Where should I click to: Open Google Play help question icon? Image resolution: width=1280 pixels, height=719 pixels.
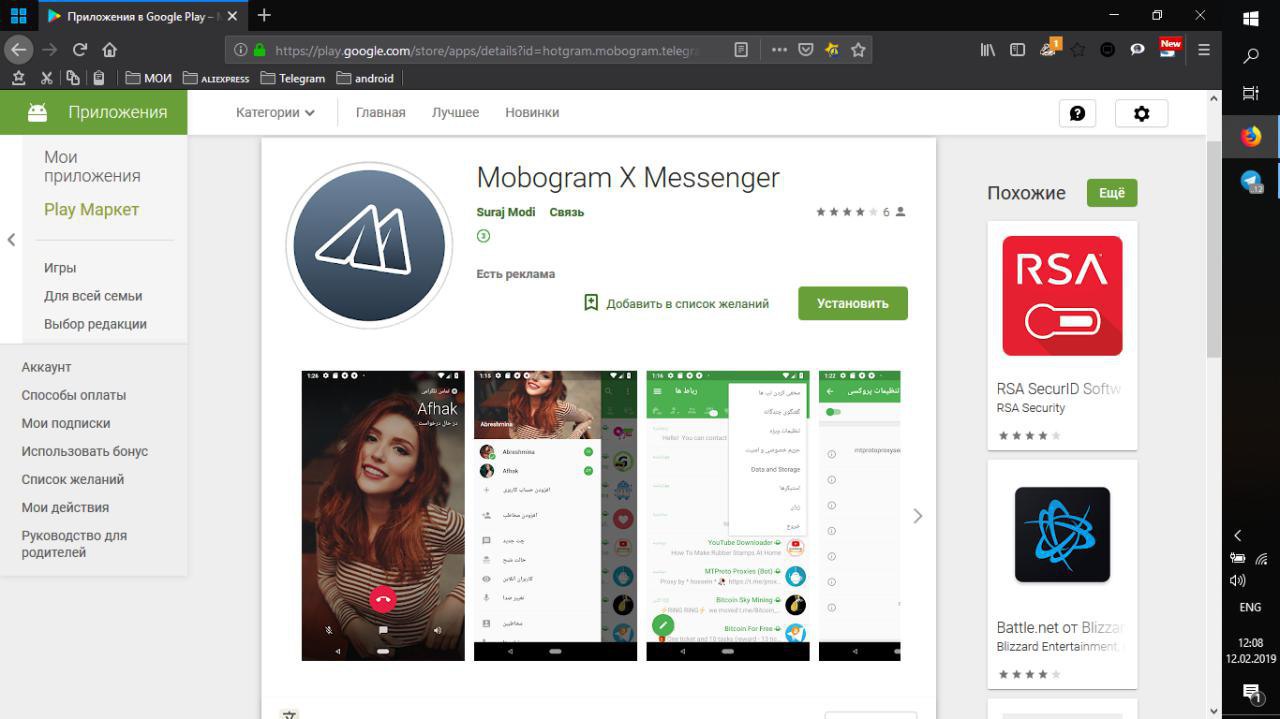pos(1077,113)
